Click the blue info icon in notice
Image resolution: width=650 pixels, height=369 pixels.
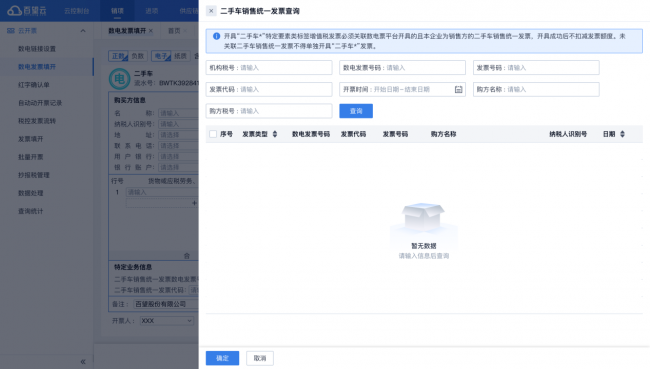tap(216, 36)
